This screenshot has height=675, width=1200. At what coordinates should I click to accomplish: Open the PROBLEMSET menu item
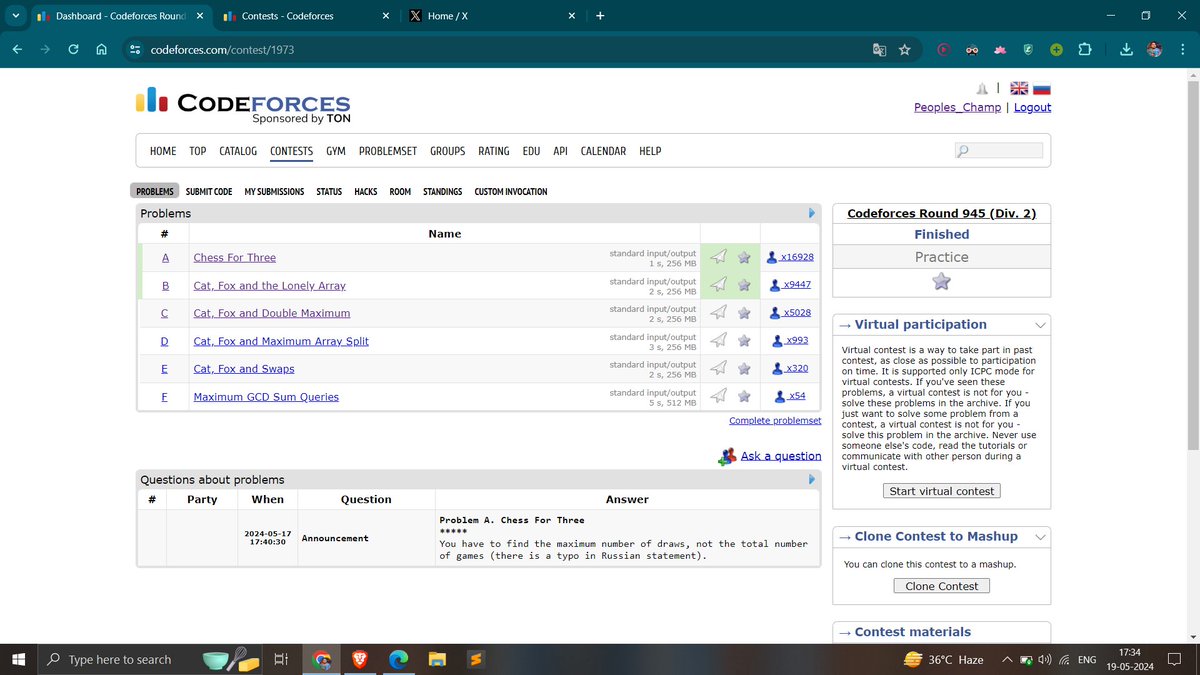coord(388,151)
